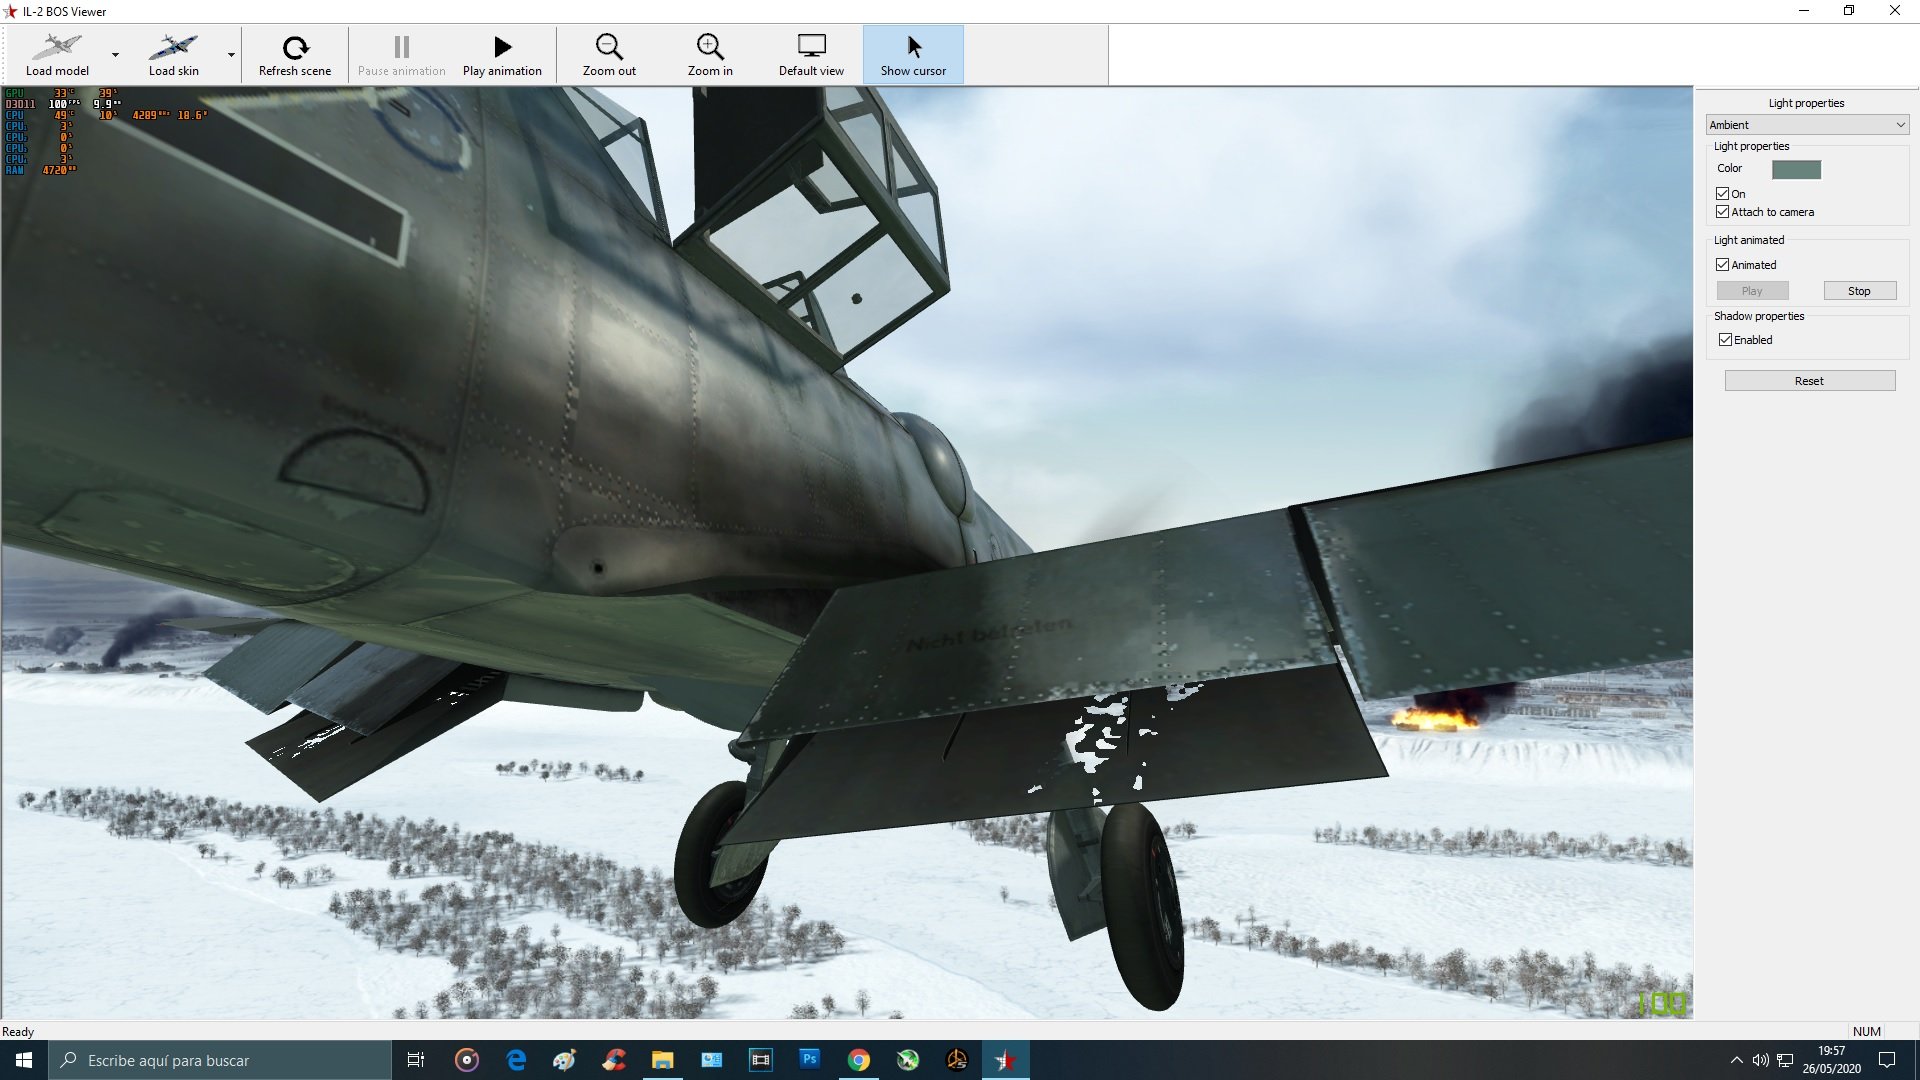Stop the light animation
1920x1080 pixels.
click(1859, 291)
